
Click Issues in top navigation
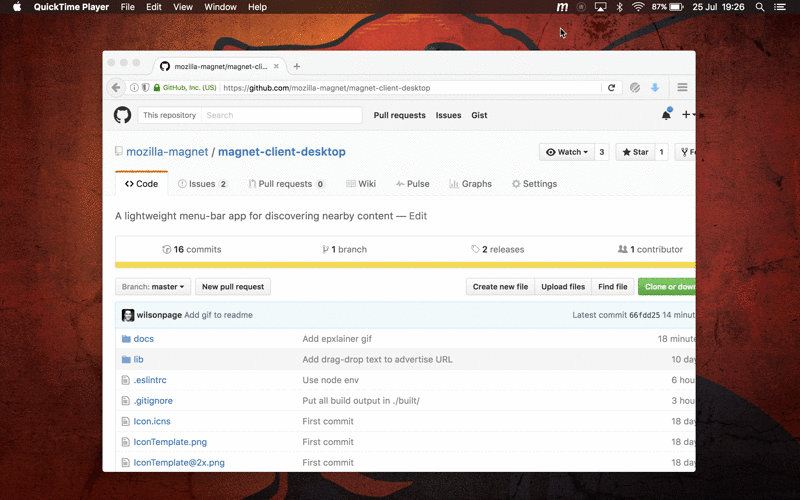click(448, 115)
